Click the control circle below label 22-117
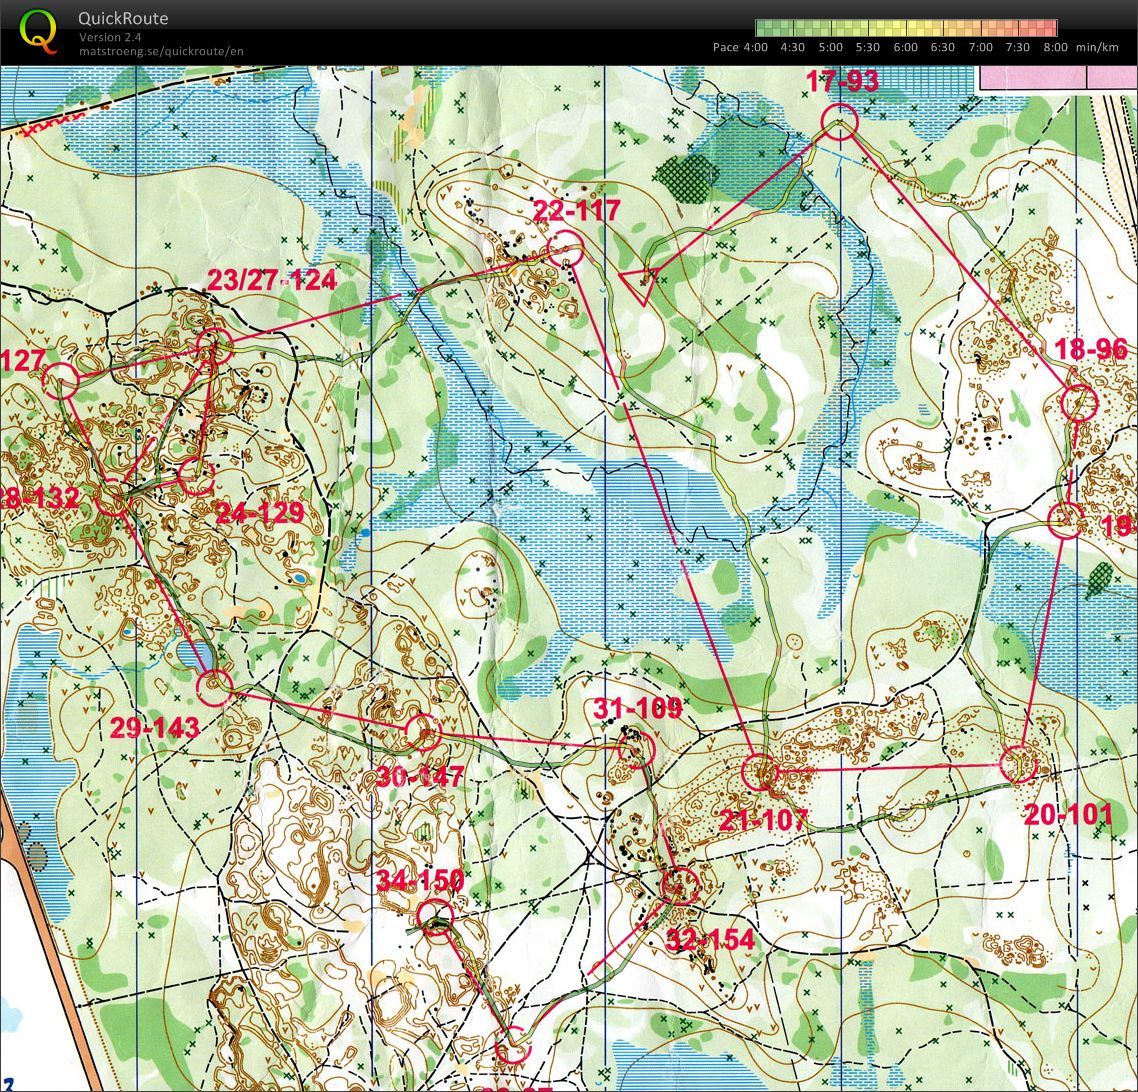 click(565, 249)
